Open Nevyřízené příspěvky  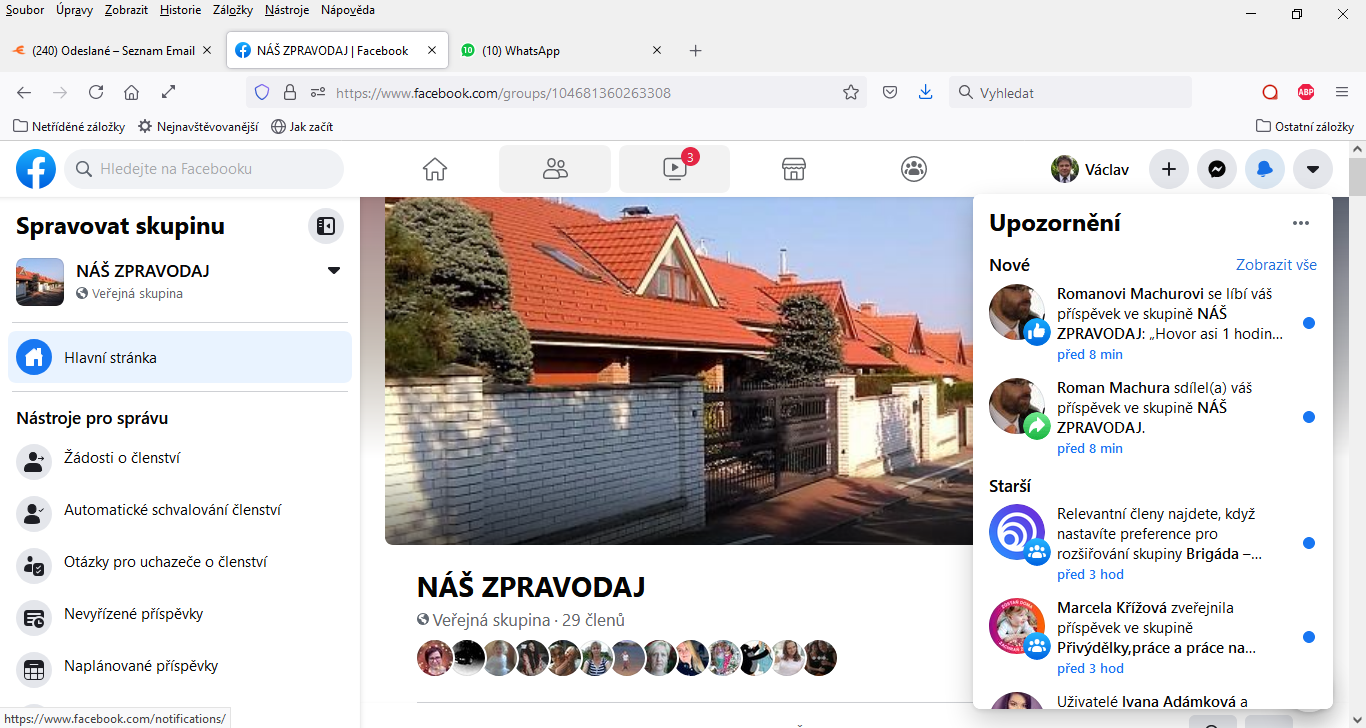tap(180, 615)
